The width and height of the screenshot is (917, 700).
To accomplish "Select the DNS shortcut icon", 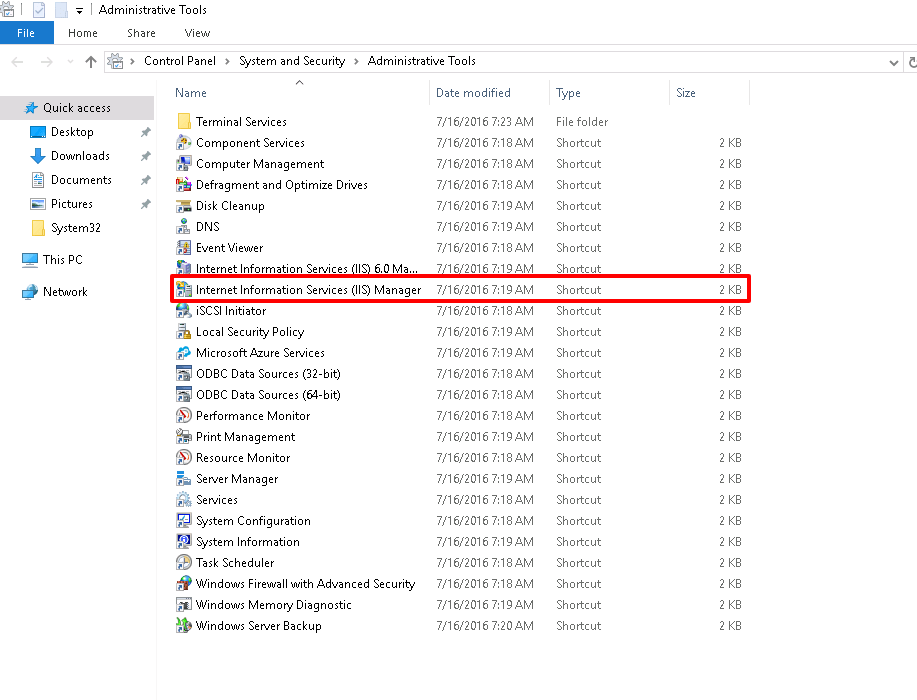I will pyautogui.click(x=184, y=227).
